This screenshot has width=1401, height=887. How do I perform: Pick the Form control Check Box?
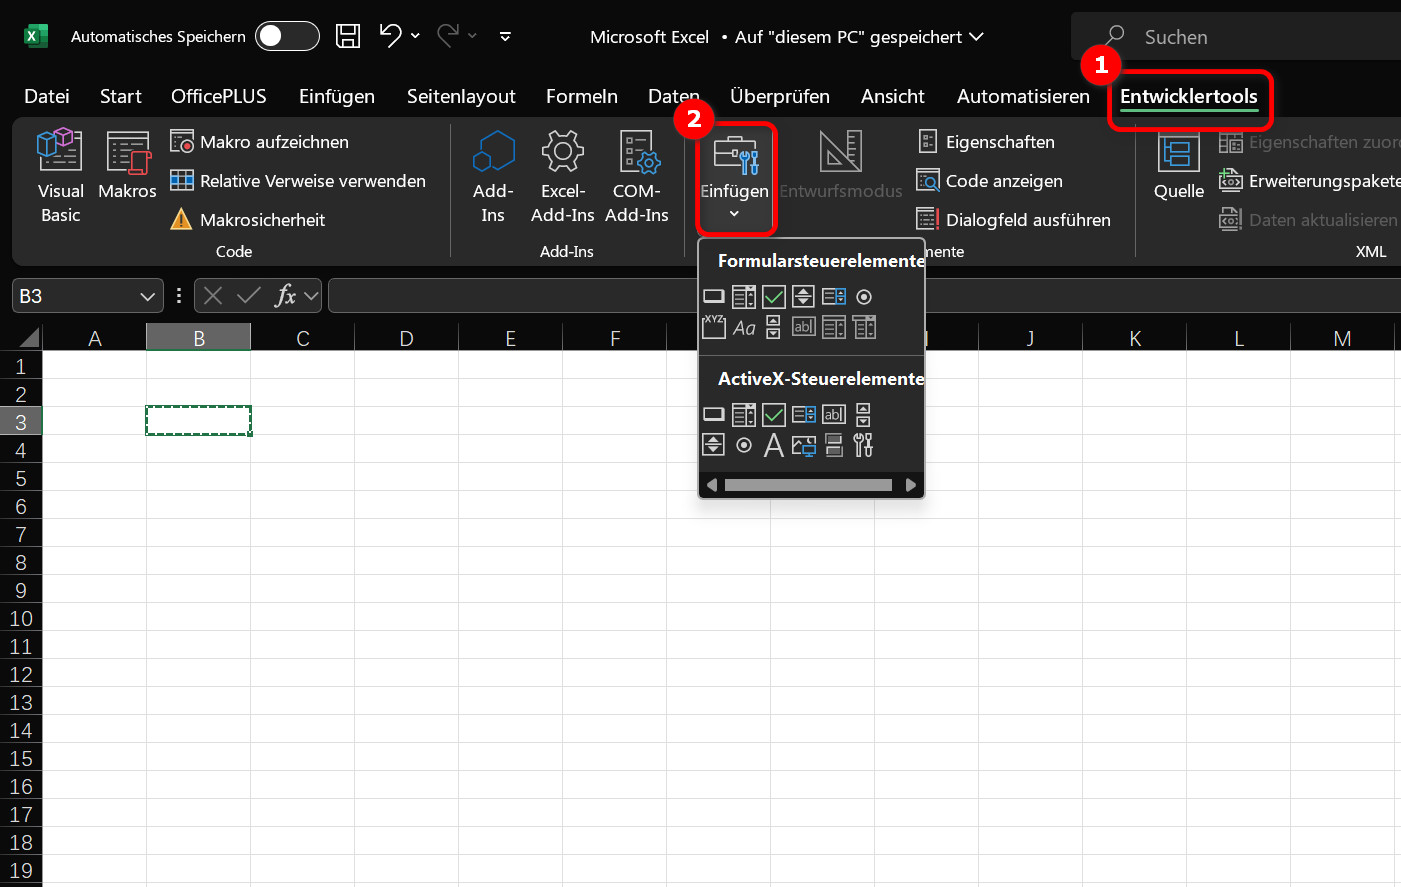(x=774, y=296)
